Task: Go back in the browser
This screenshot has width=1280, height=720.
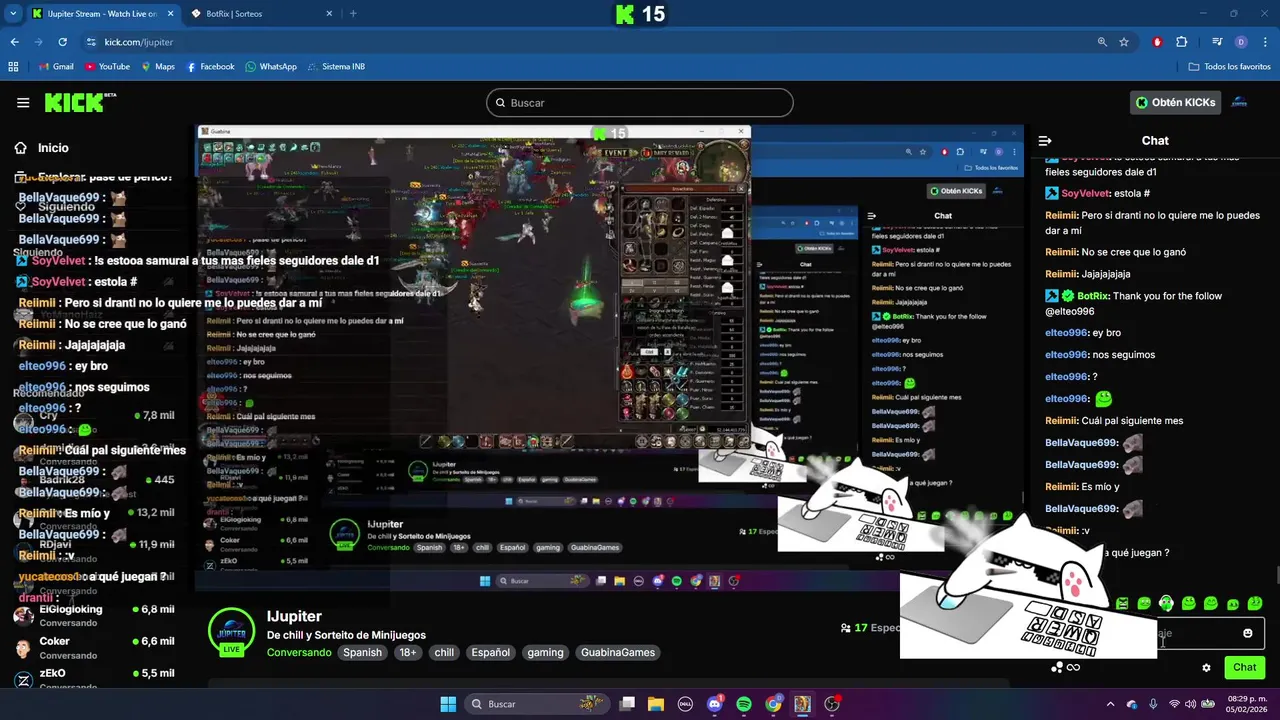Action: pyautogui.click(x=14, y=42)
